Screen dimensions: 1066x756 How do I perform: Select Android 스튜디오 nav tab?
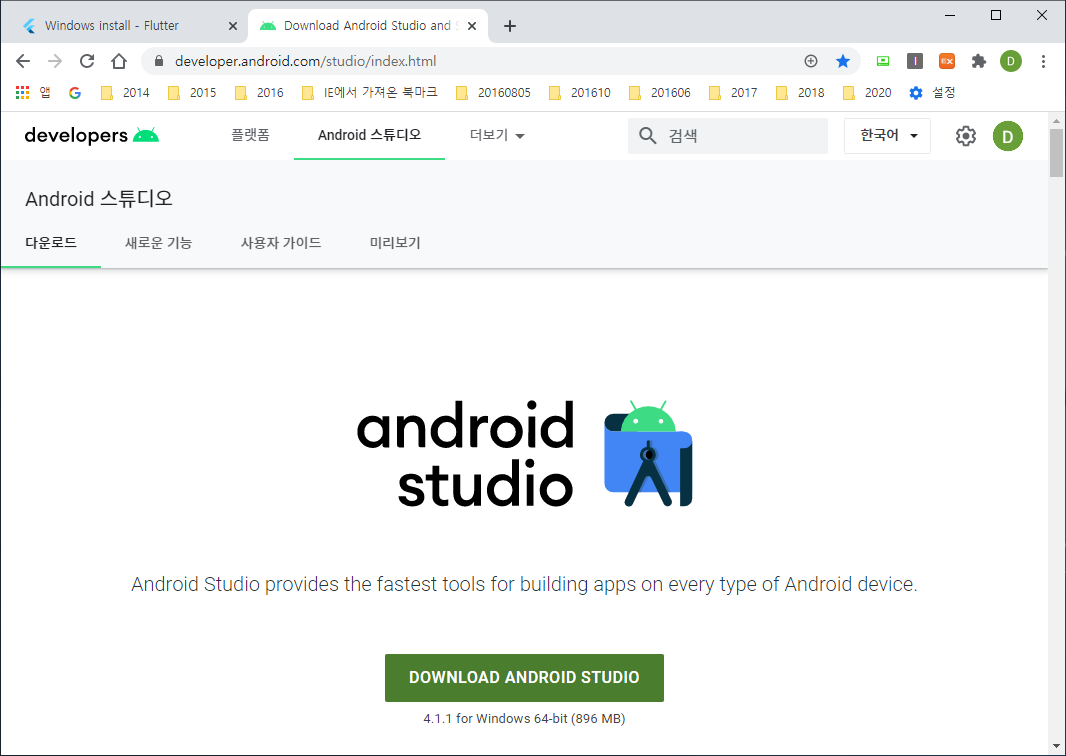pos(369,135)
